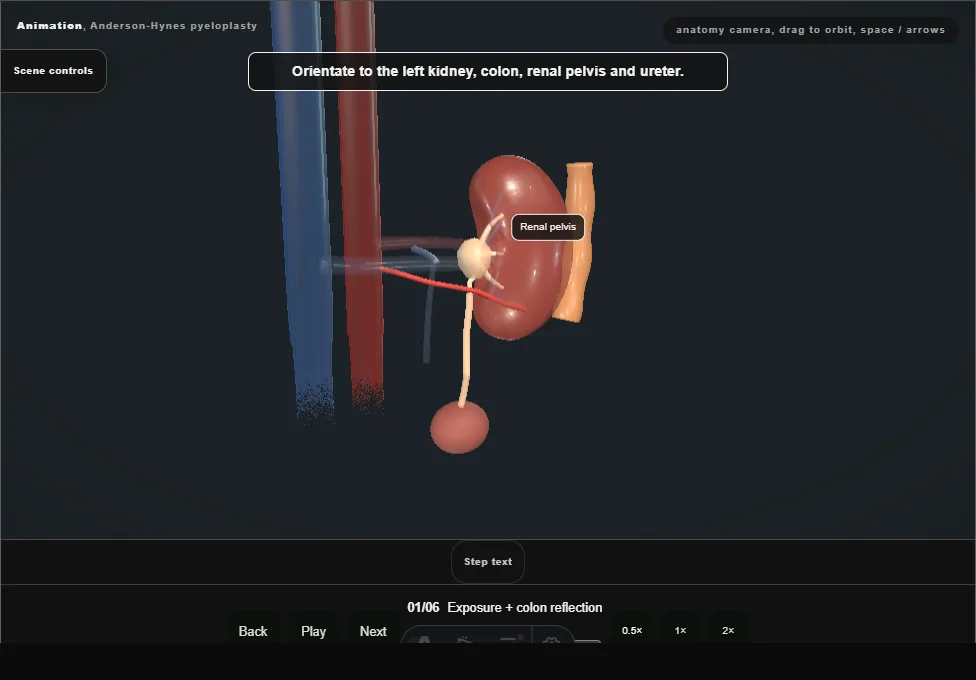This screenshot has width=976, height=680.
Task: Go to the previous step with Back
Action: pyautogui.click(x=253, y=631)
